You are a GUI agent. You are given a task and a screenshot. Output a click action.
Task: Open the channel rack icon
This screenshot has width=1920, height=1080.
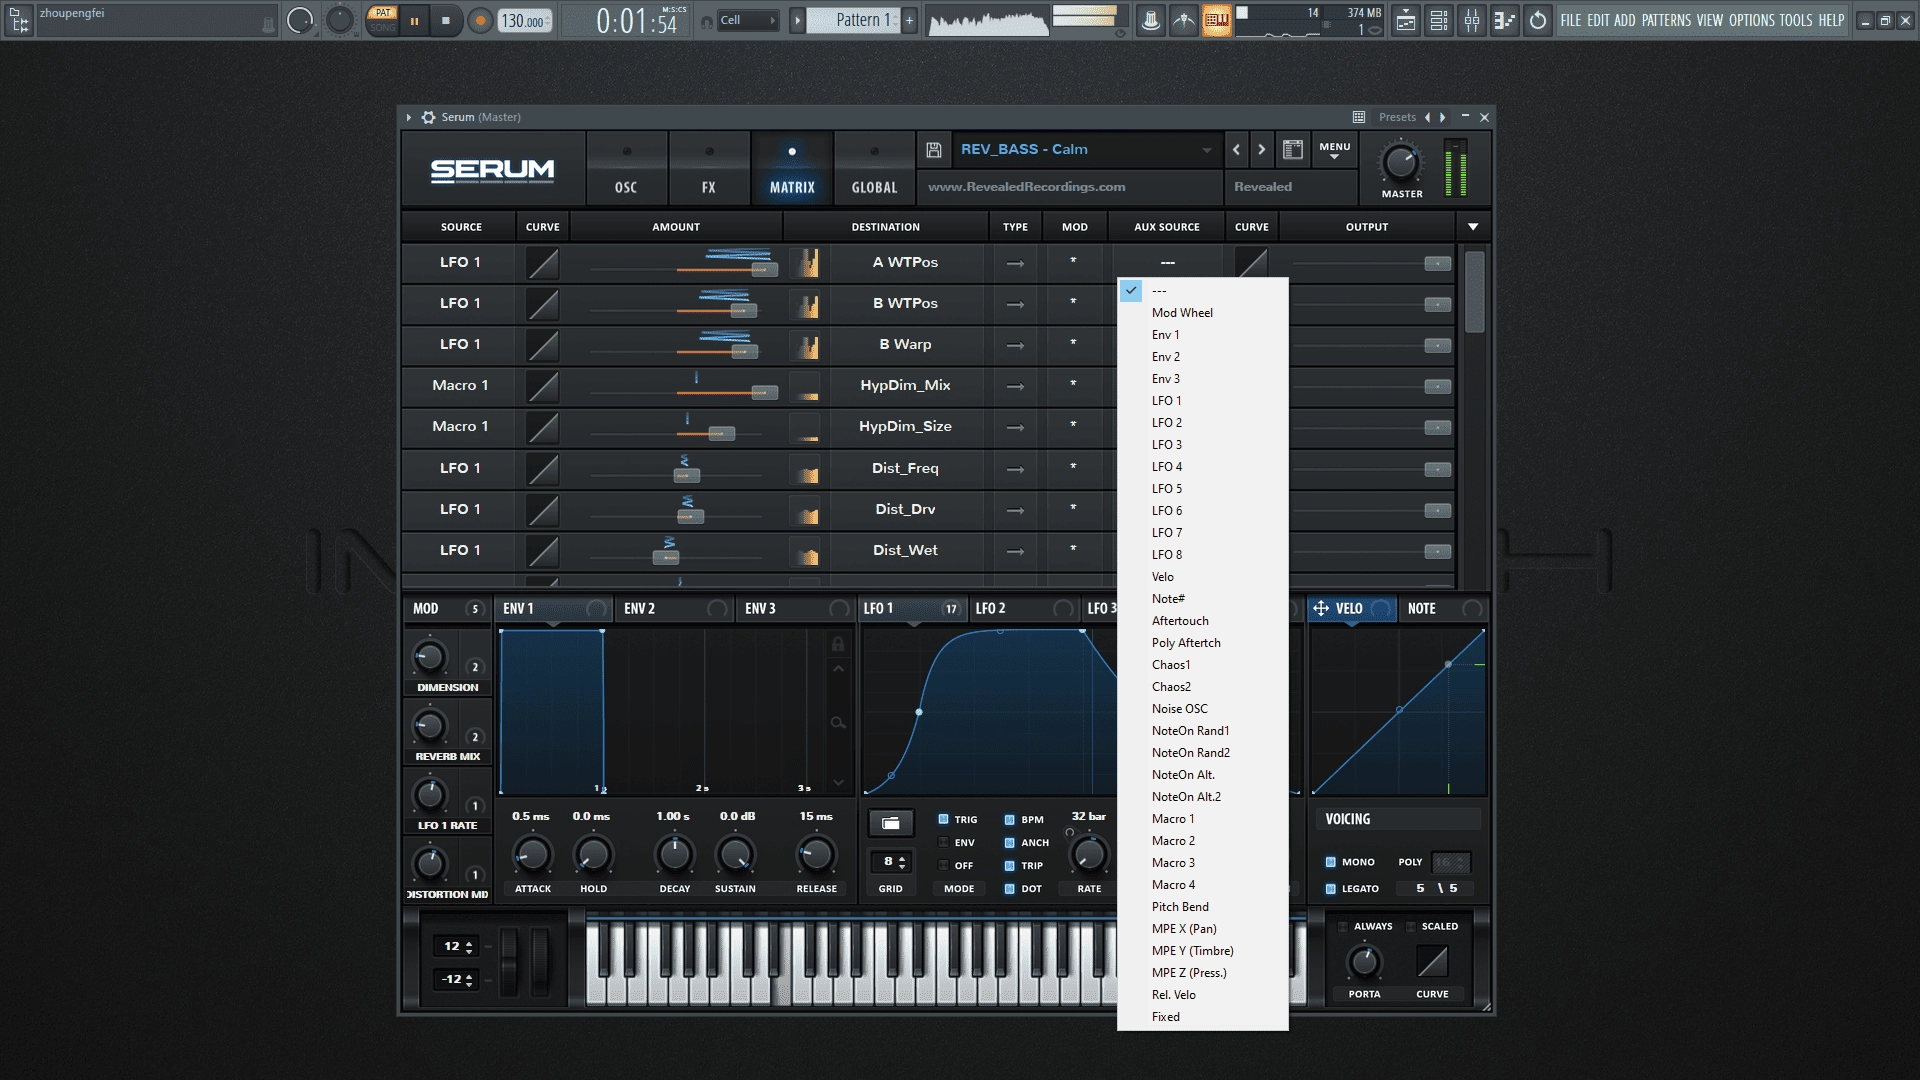click(1439, 20)
